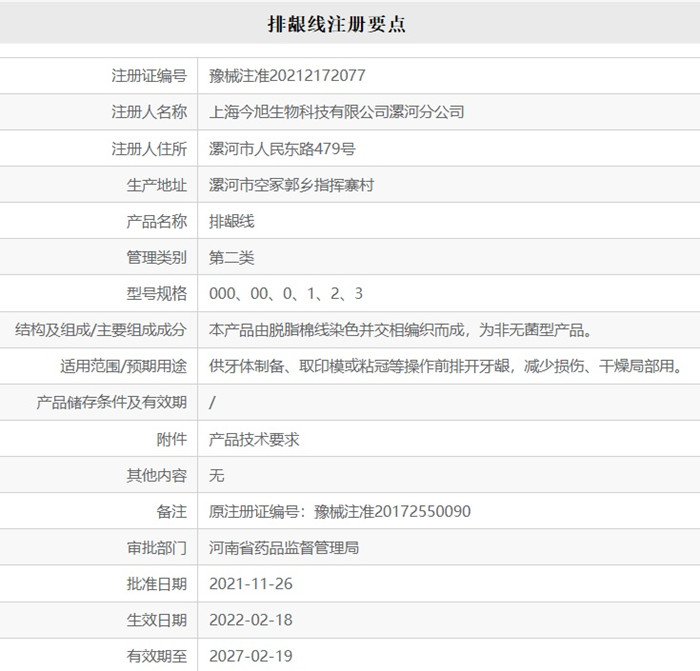Select the label 产品名称
Screen dimensions: 700x671
tap(157, 221)
